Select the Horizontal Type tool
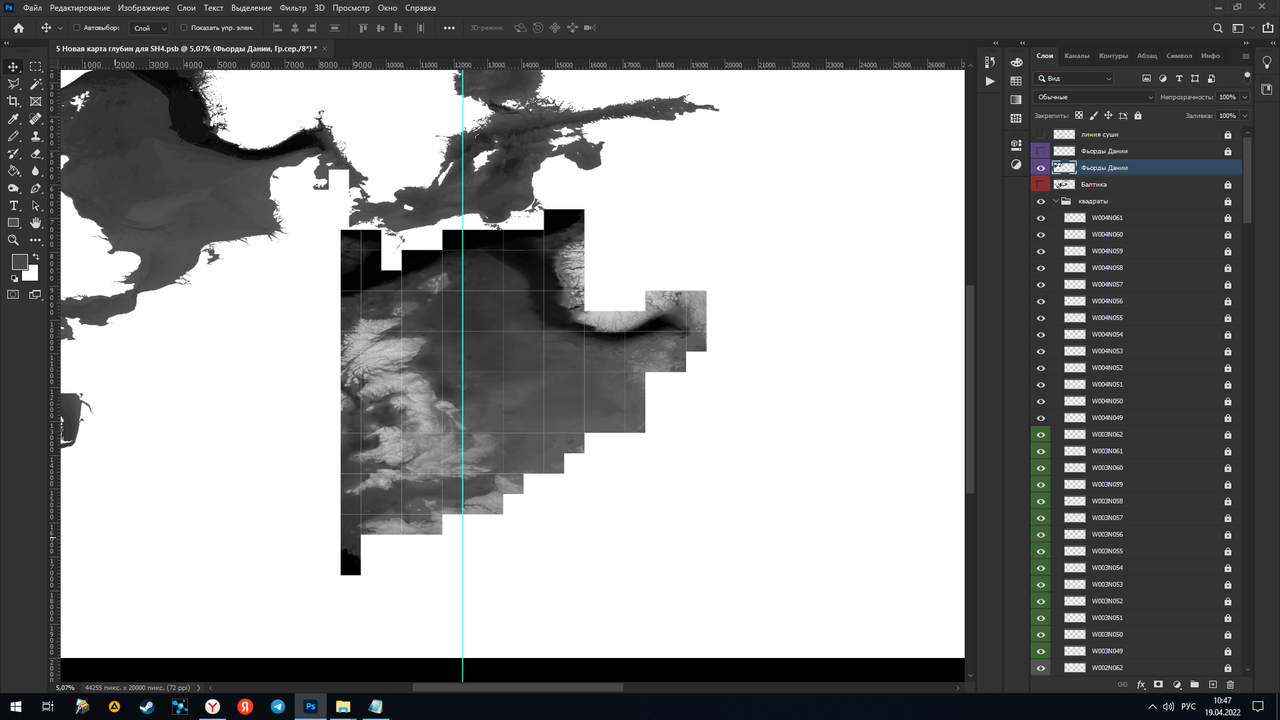 (x=14, y=205)
